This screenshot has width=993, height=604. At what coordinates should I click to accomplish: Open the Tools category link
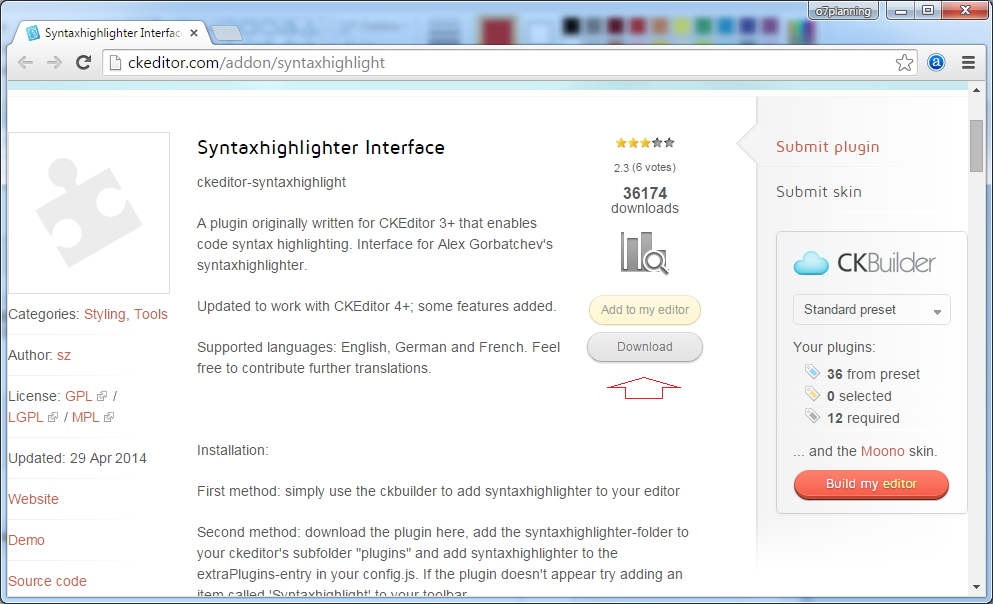(x=151, y=315)
